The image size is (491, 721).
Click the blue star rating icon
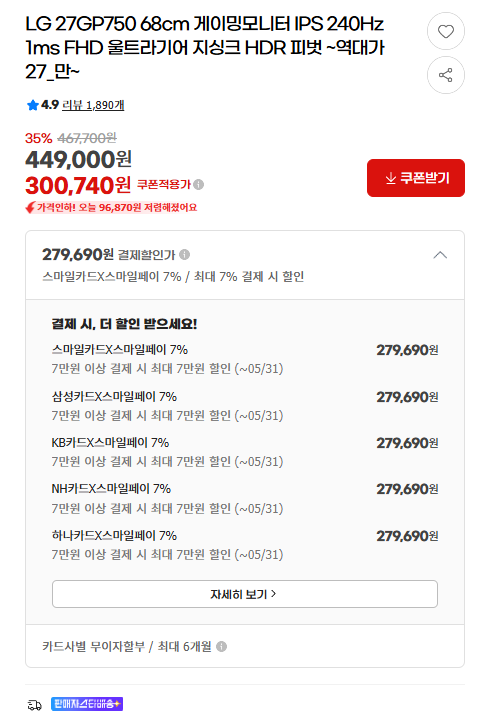pyautogui.click(x=32, y=105)
